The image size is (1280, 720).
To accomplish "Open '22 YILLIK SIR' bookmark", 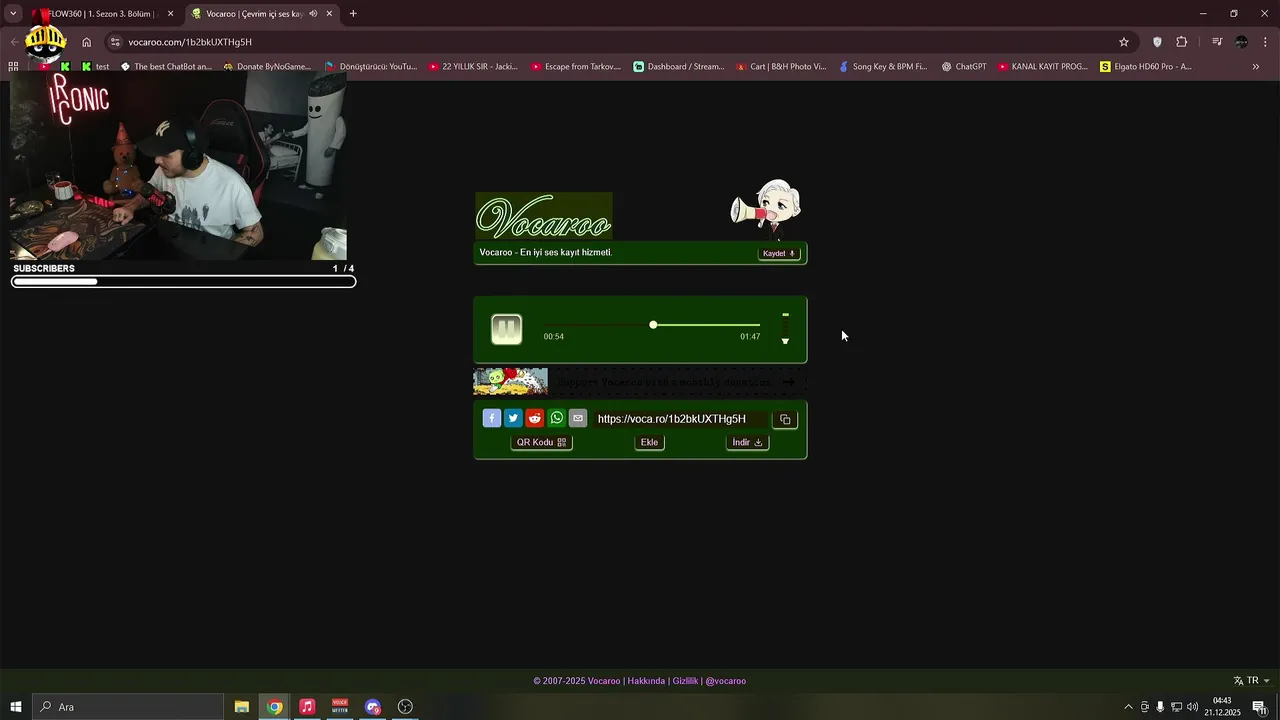I will [473, 67].
